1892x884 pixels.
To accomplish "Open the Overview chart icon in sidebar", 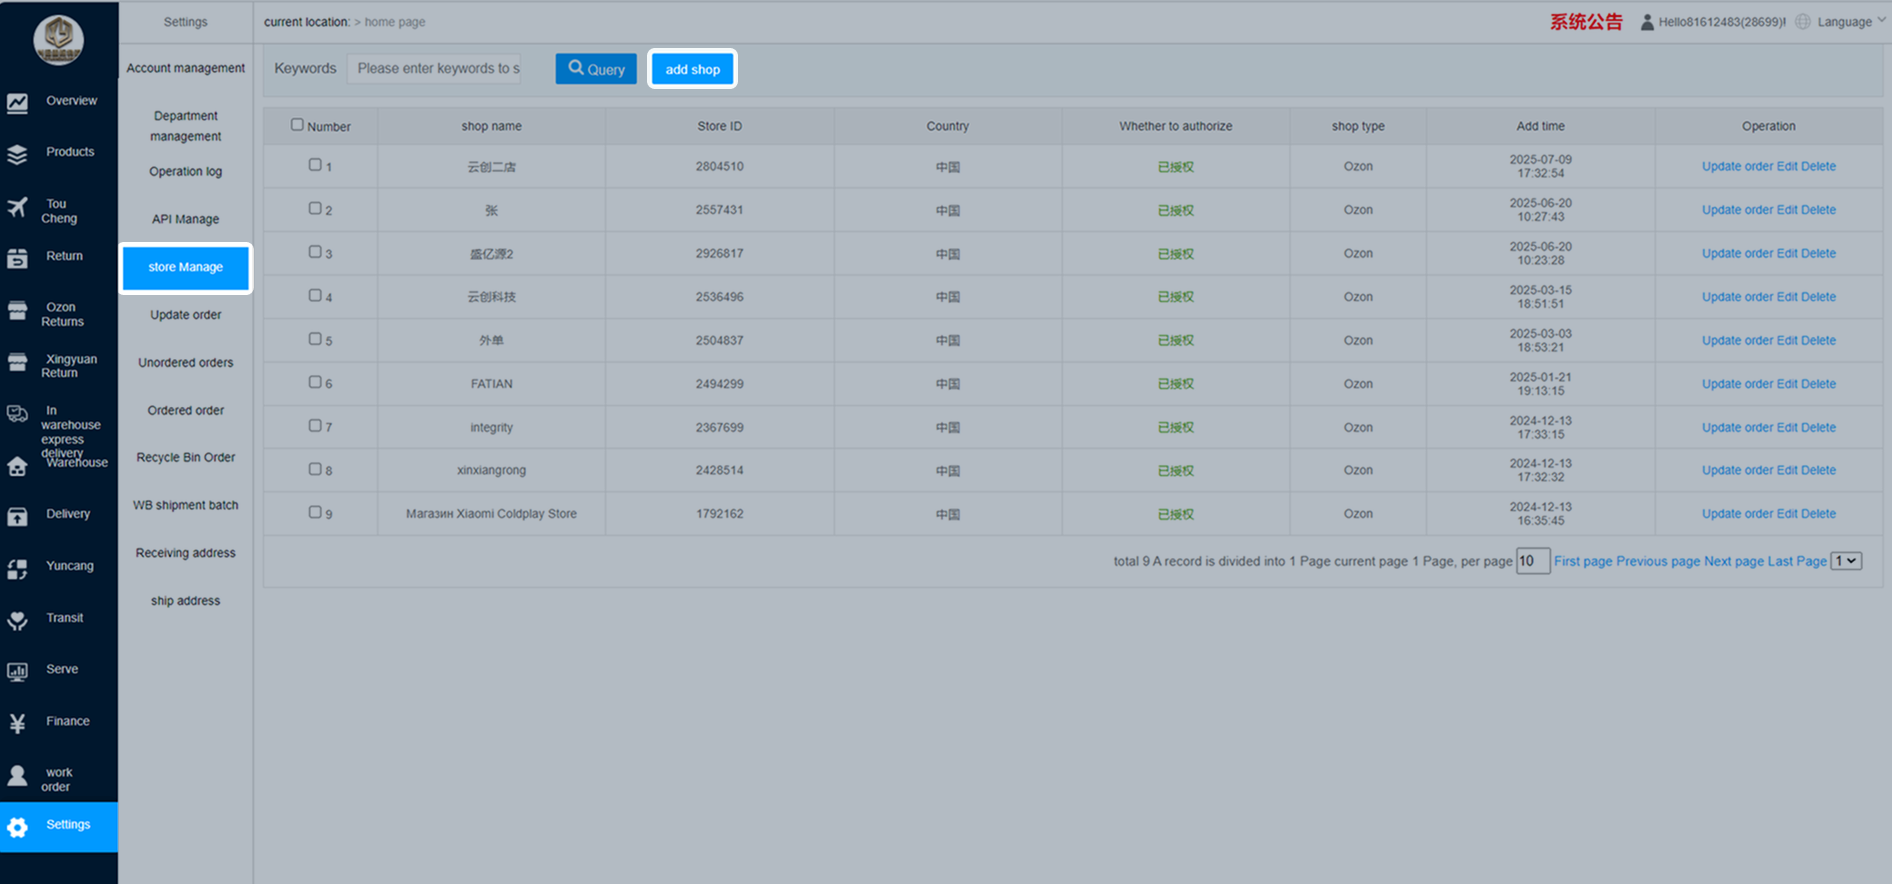I will click(x=17, y=102).
